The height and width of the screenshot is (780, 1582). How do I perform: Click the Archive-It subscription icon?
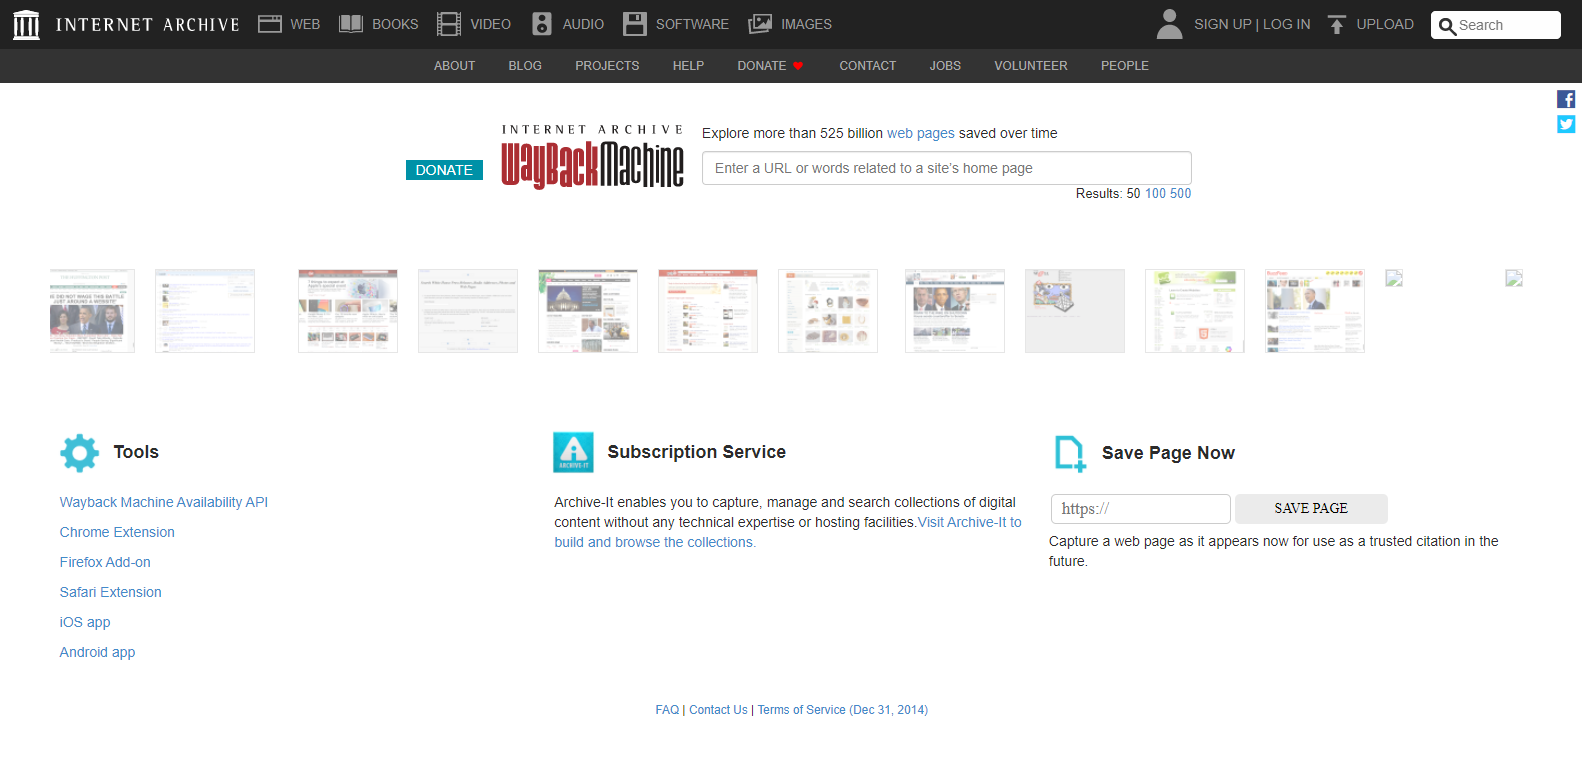(573, 452)
